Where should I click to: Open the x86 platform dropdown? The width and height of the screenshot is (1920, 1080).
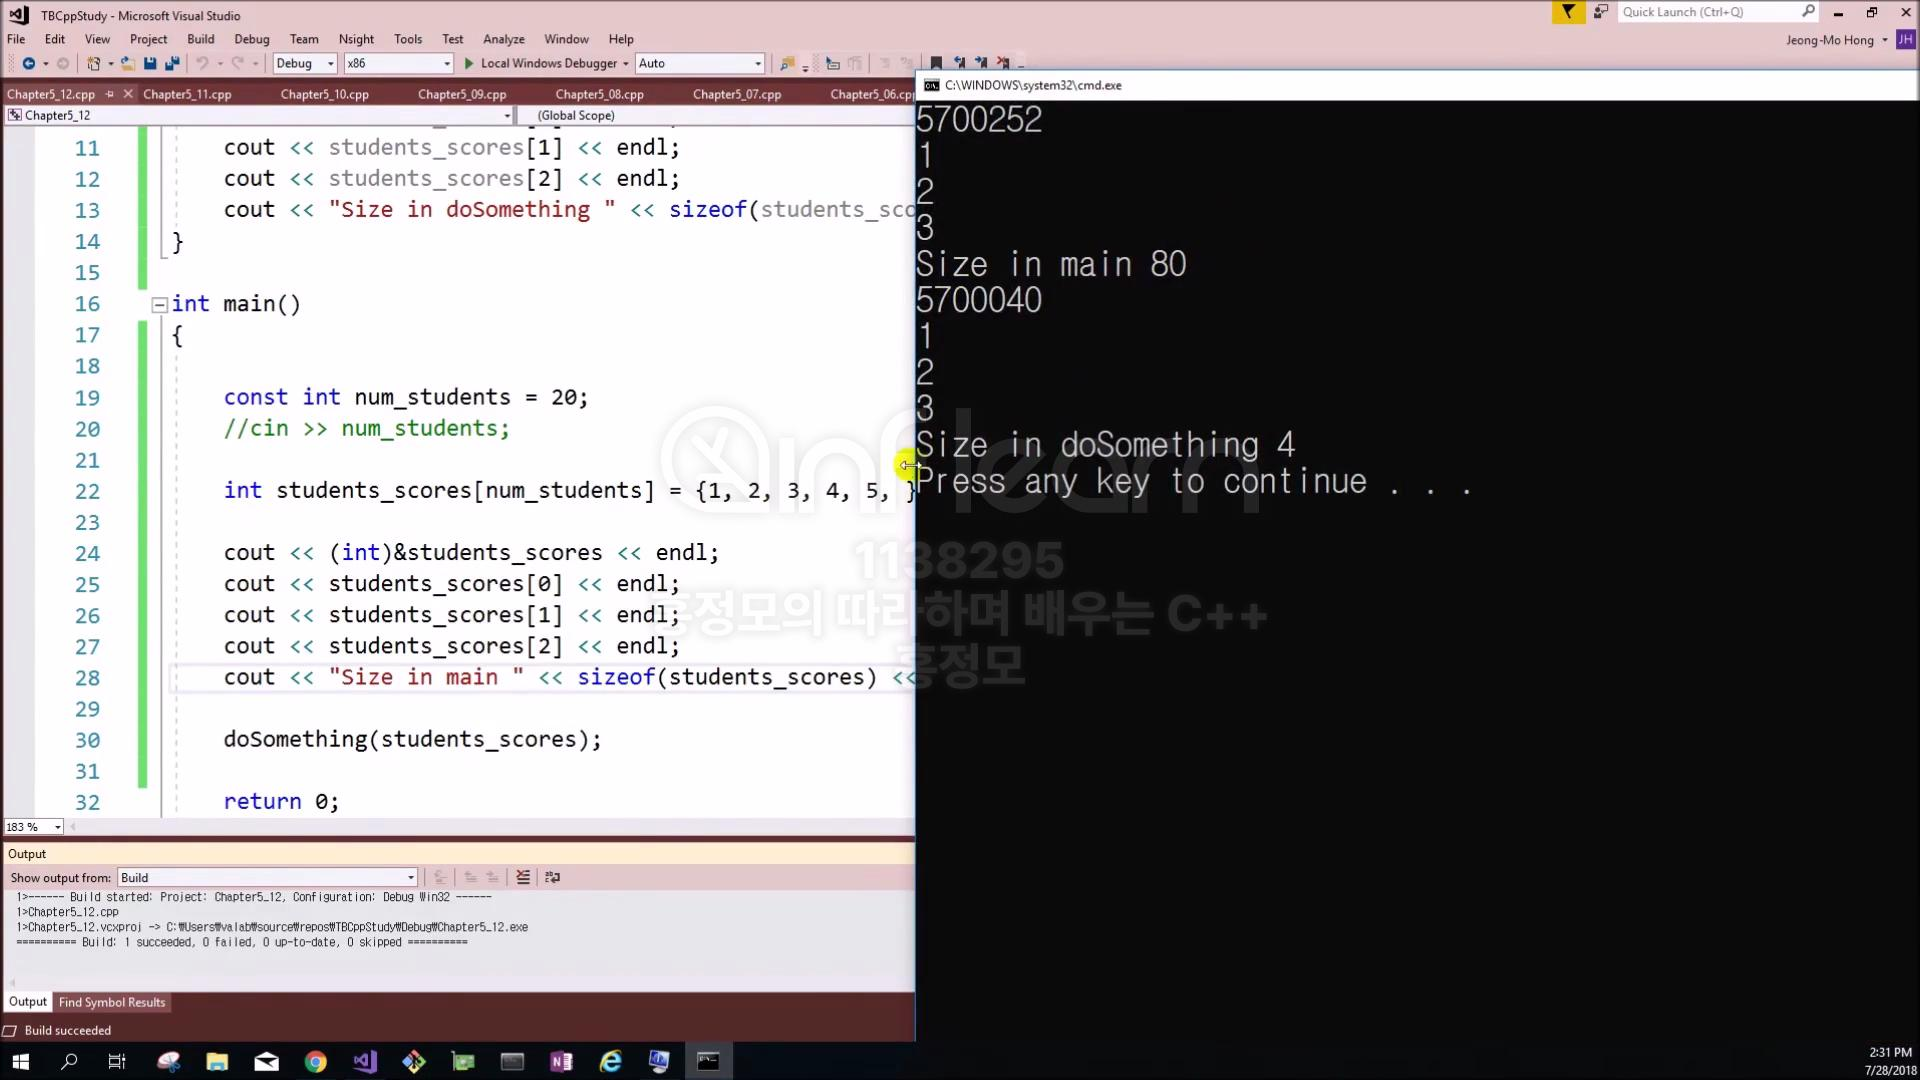point(398,63)
